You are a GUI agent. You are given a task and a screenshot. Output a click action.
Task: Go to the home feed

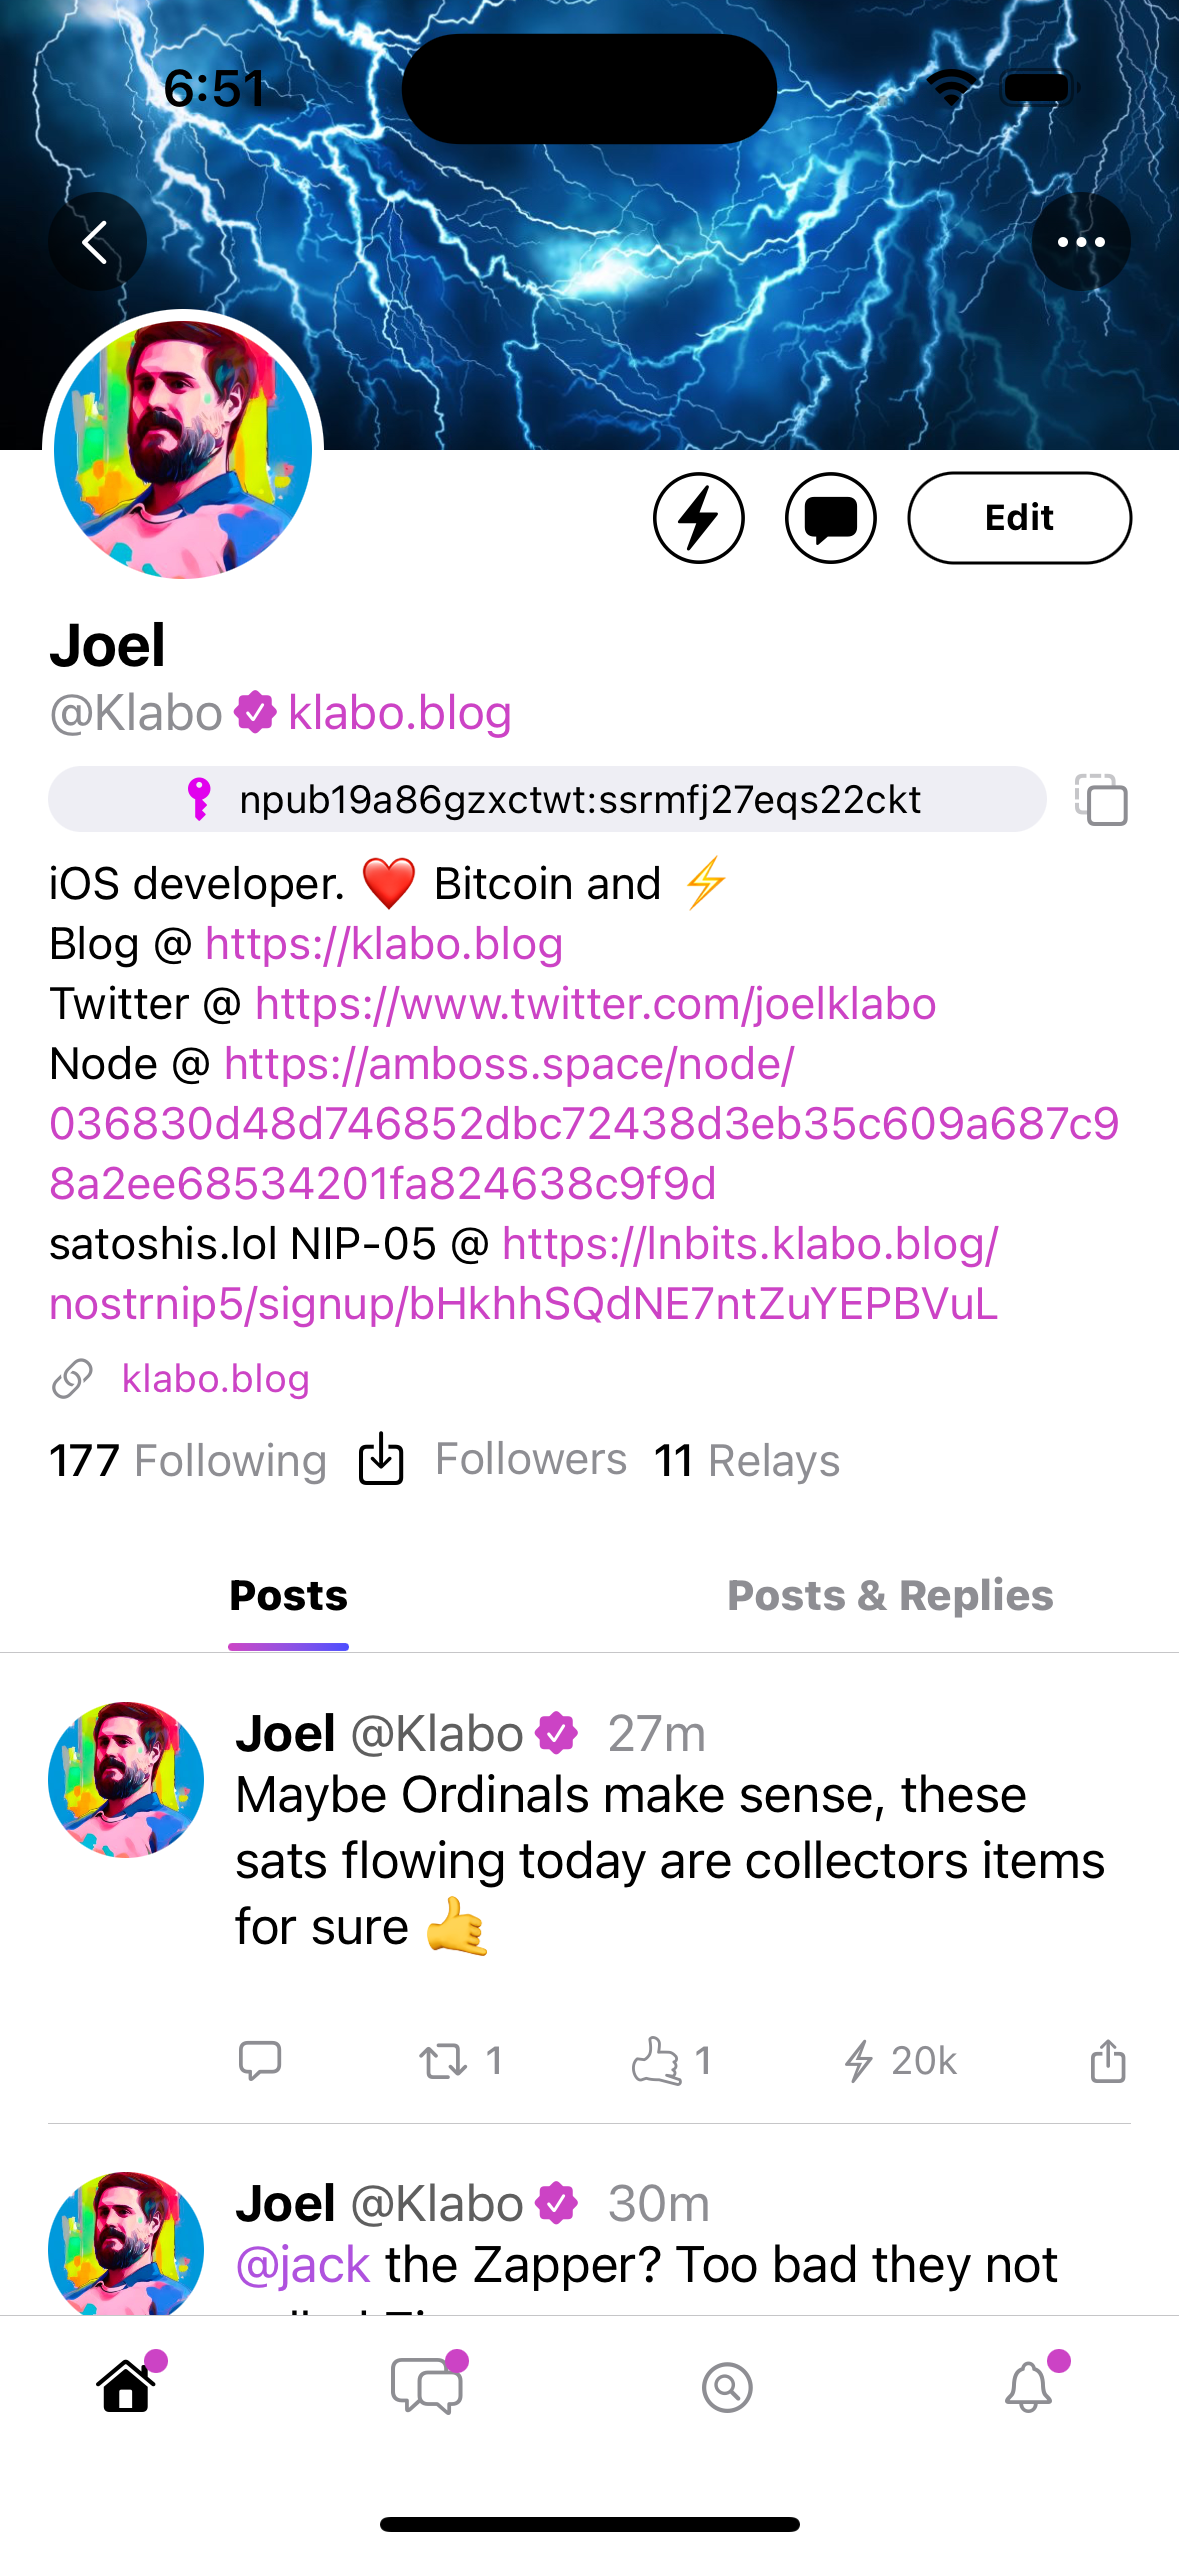[x=126, y=2386]
